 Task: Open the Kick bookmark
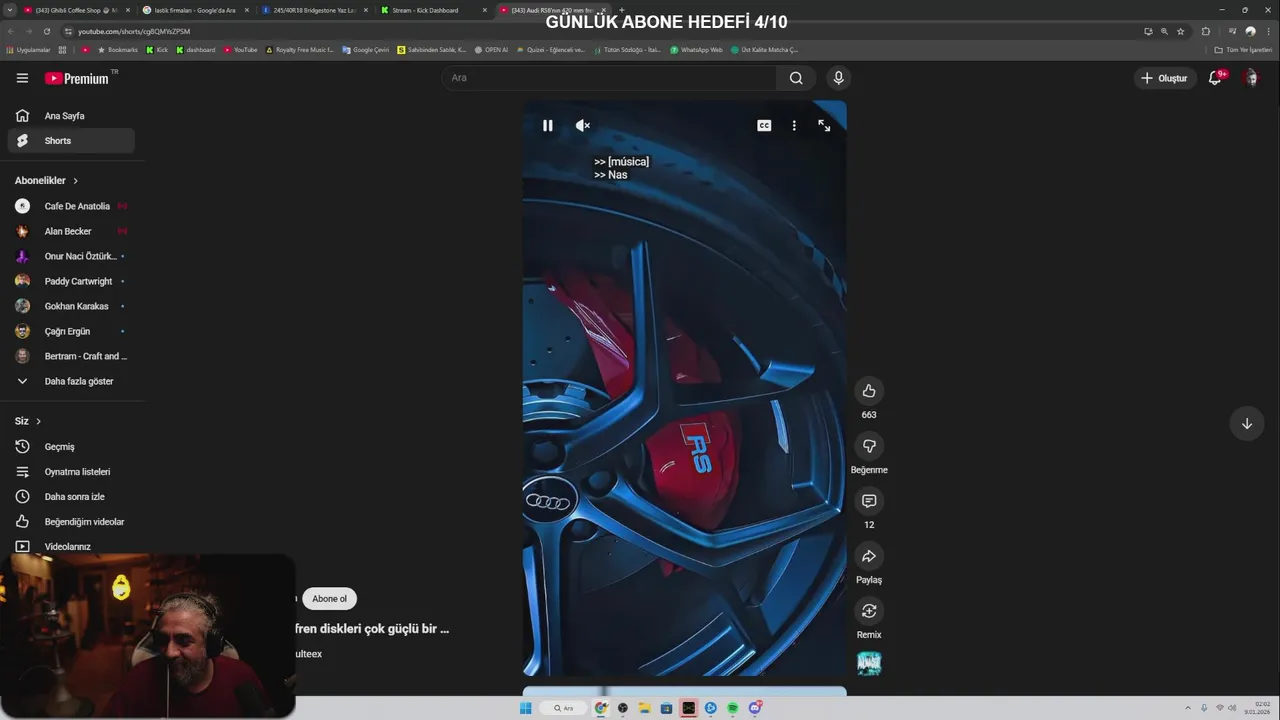click(x=158, y=49)
